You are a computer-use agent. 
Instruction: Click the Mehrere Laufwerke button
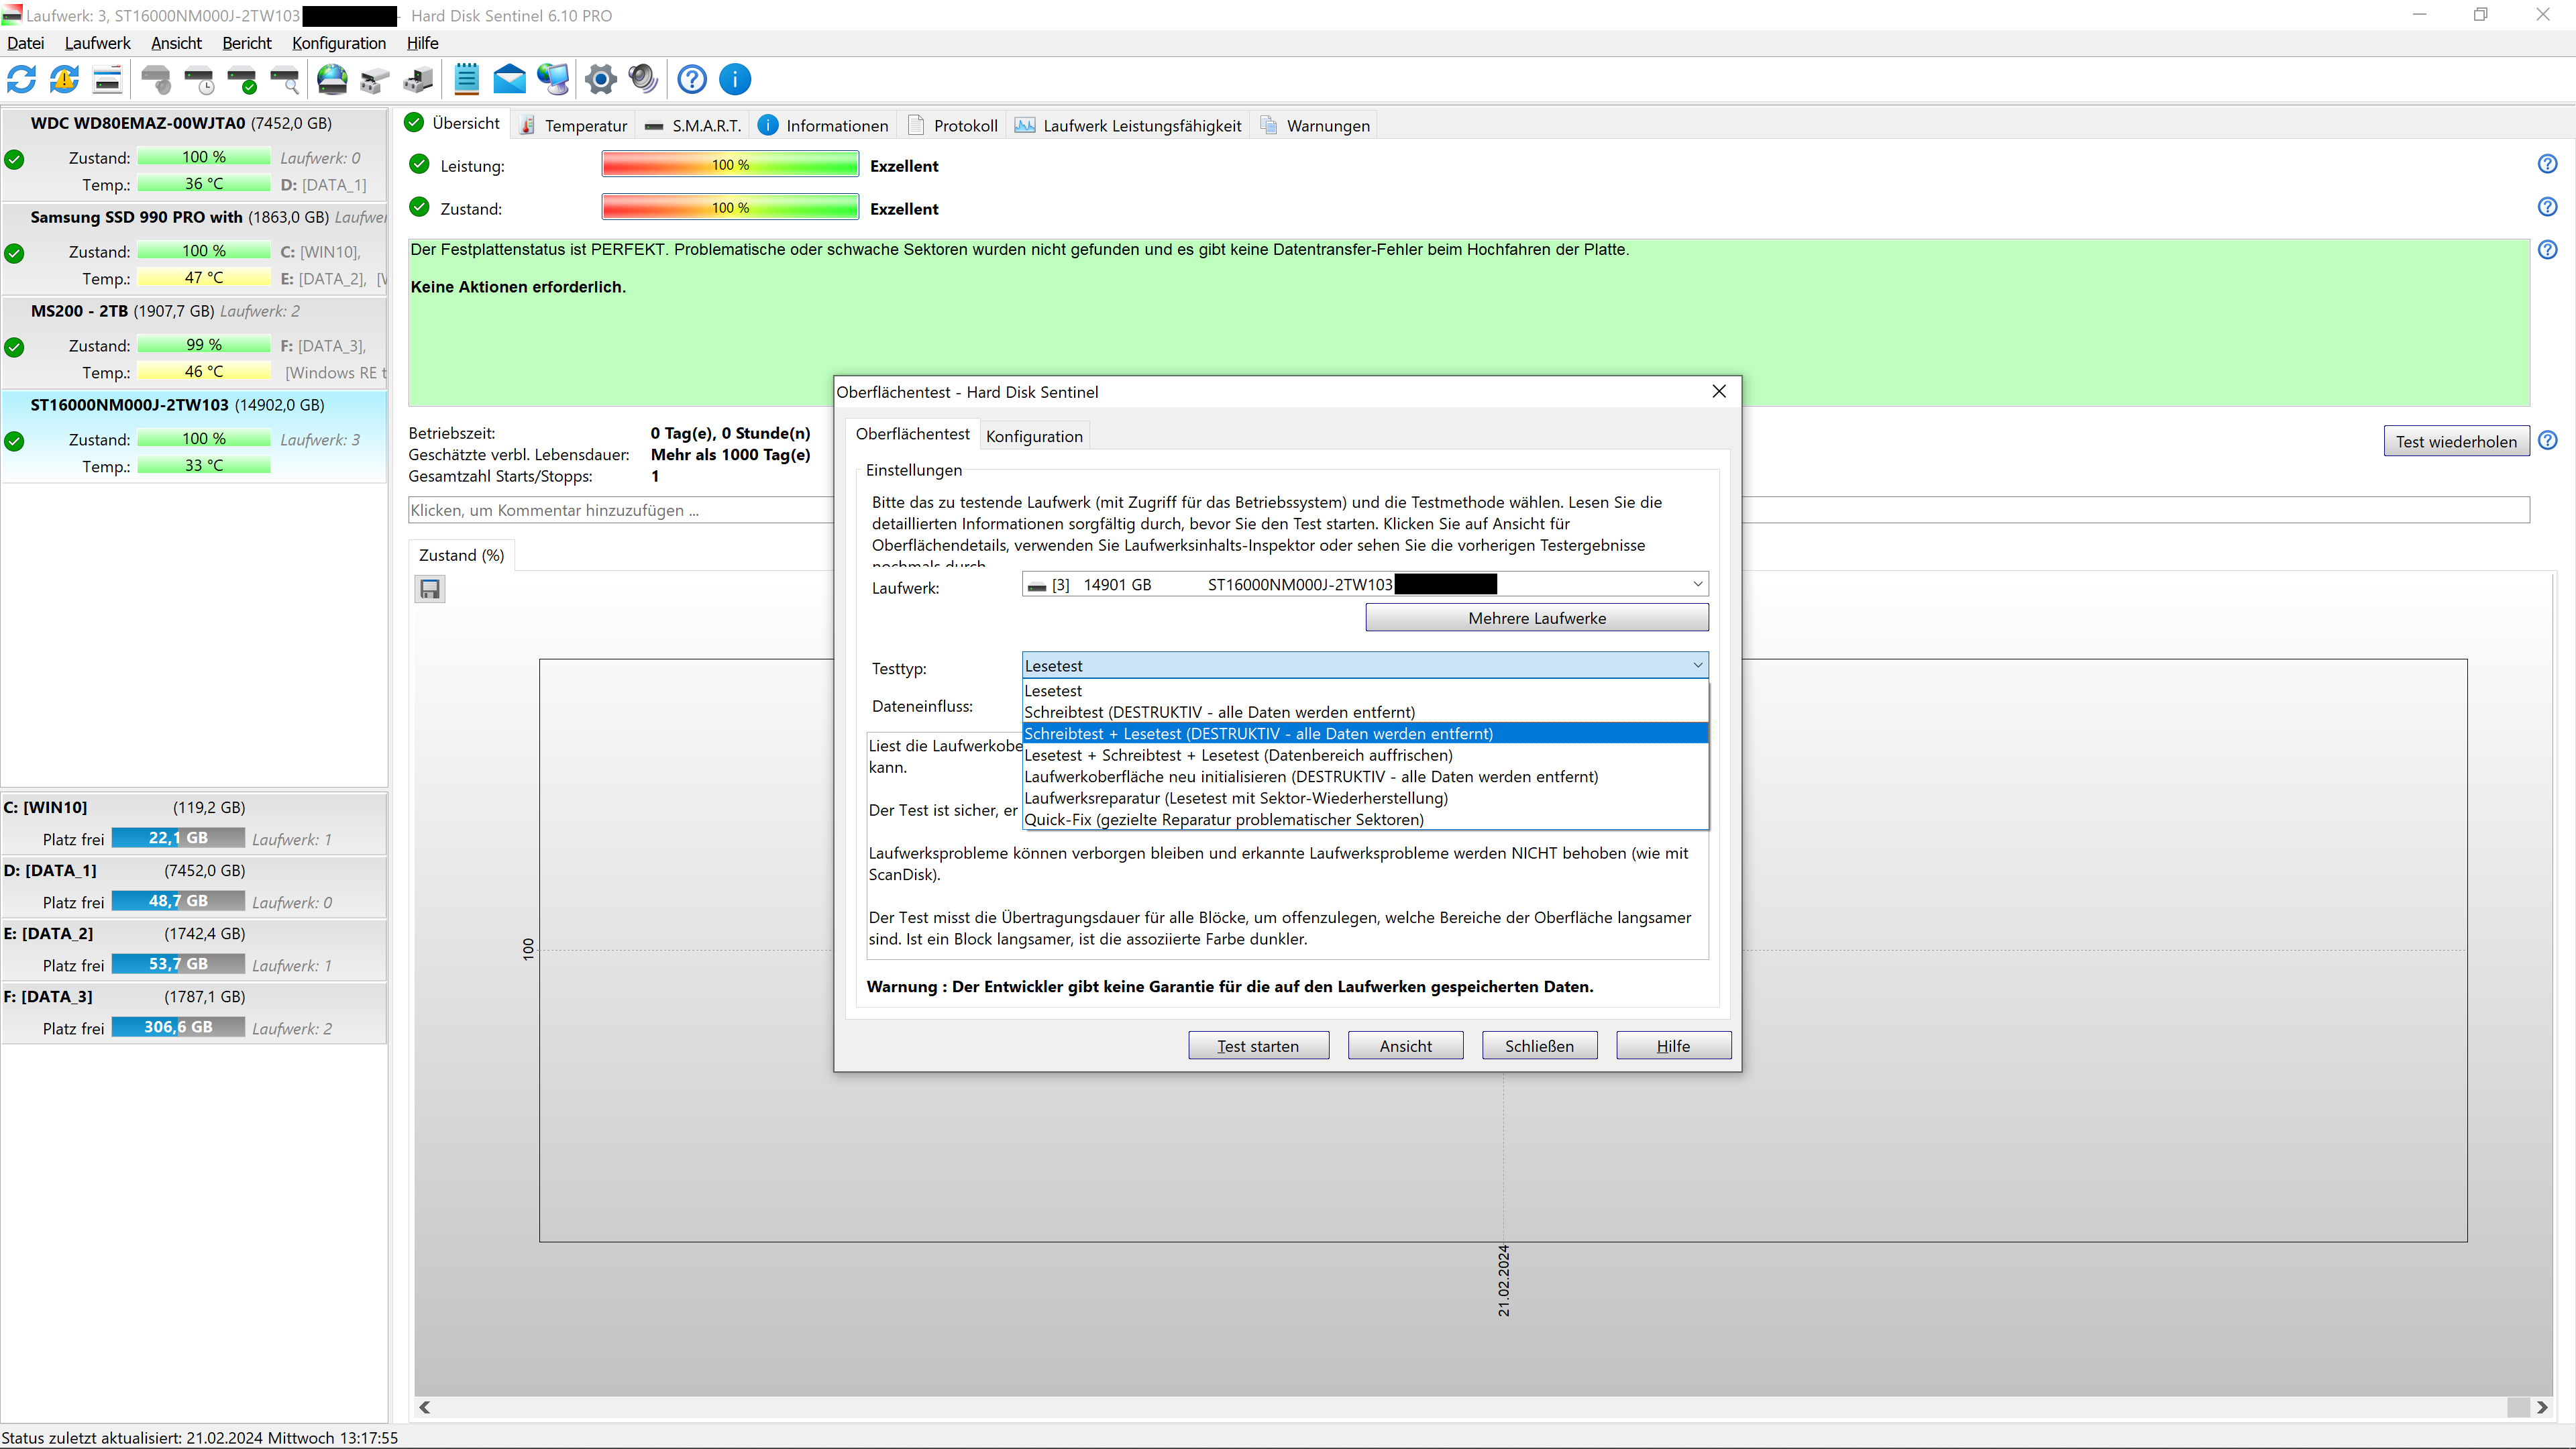pos(1536,618)
